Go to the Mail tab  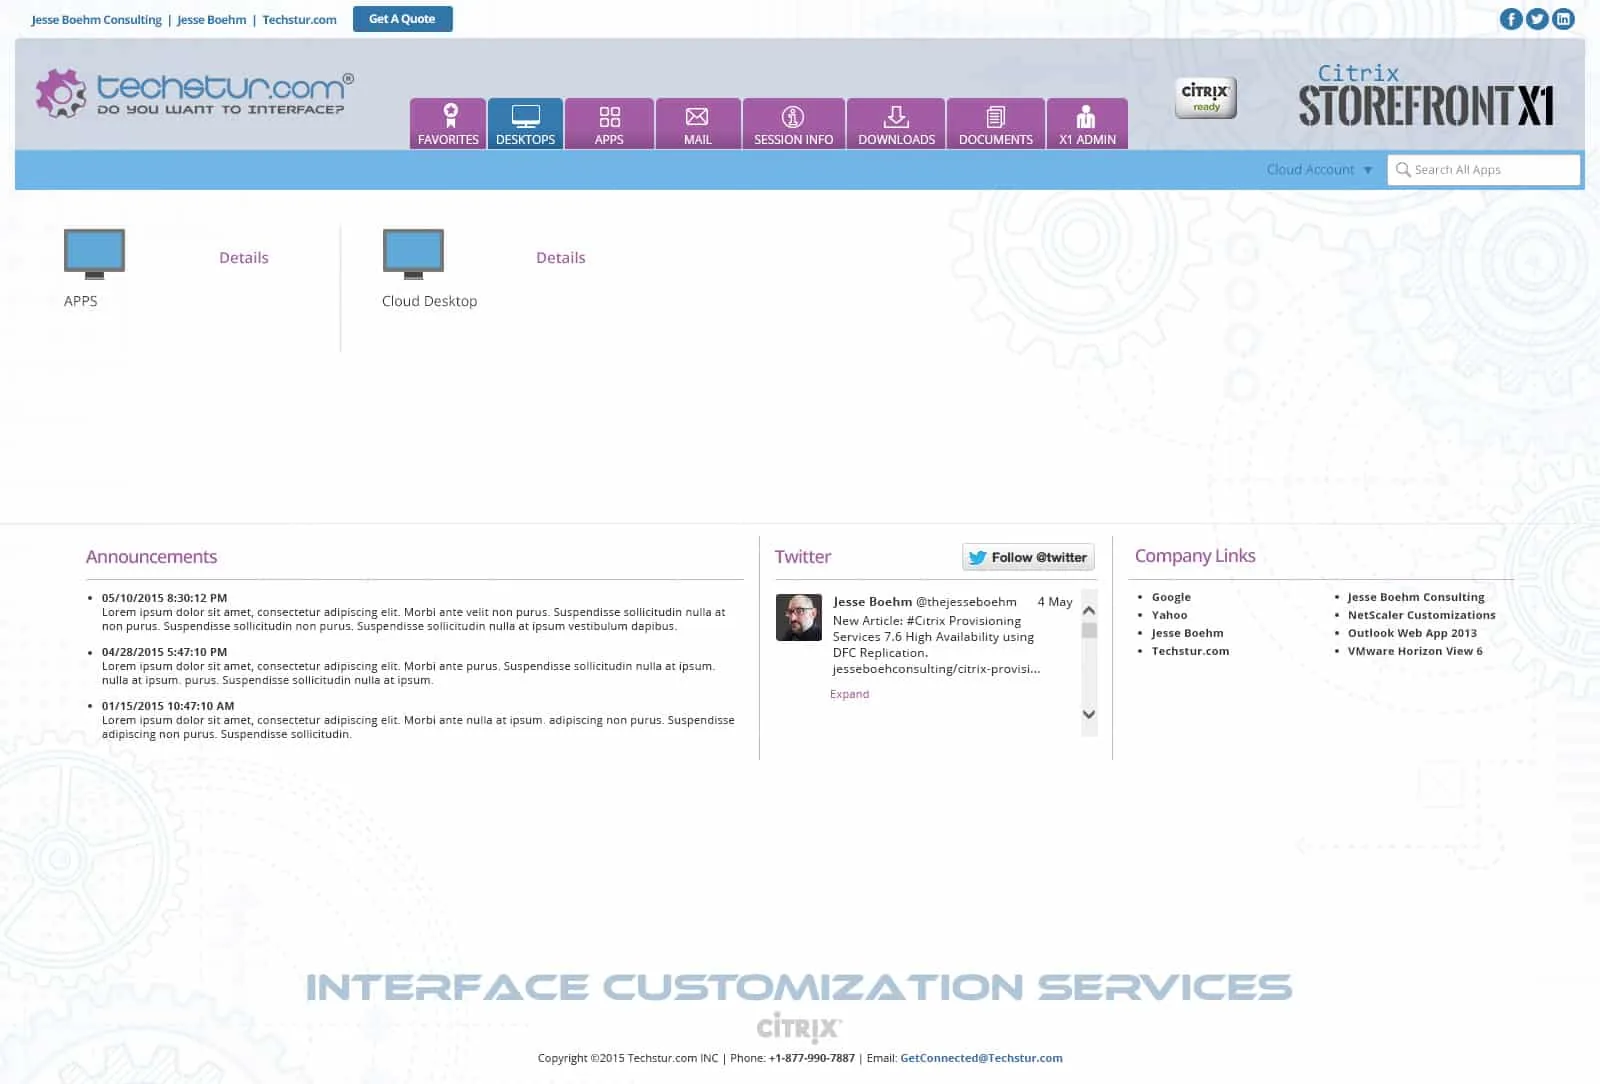tap(698, 124)
